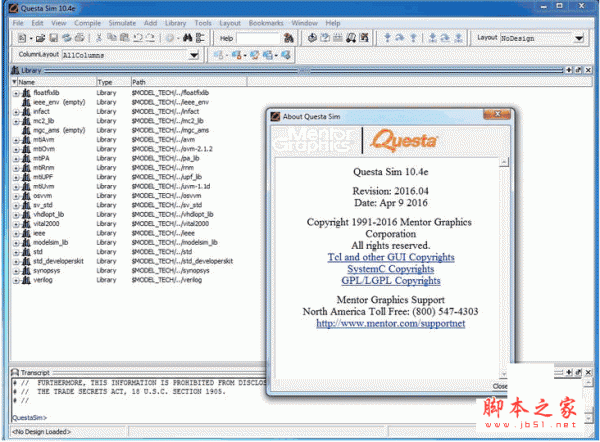Click the QuestaSim> transcript prompt
Viewport: 600px width, 442px height.
tap(29, 418)
